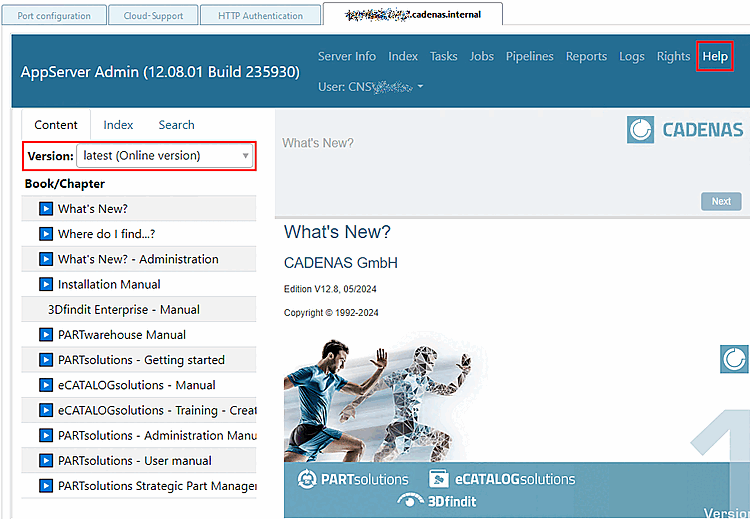Switch to the Content tab

point(56,125)
